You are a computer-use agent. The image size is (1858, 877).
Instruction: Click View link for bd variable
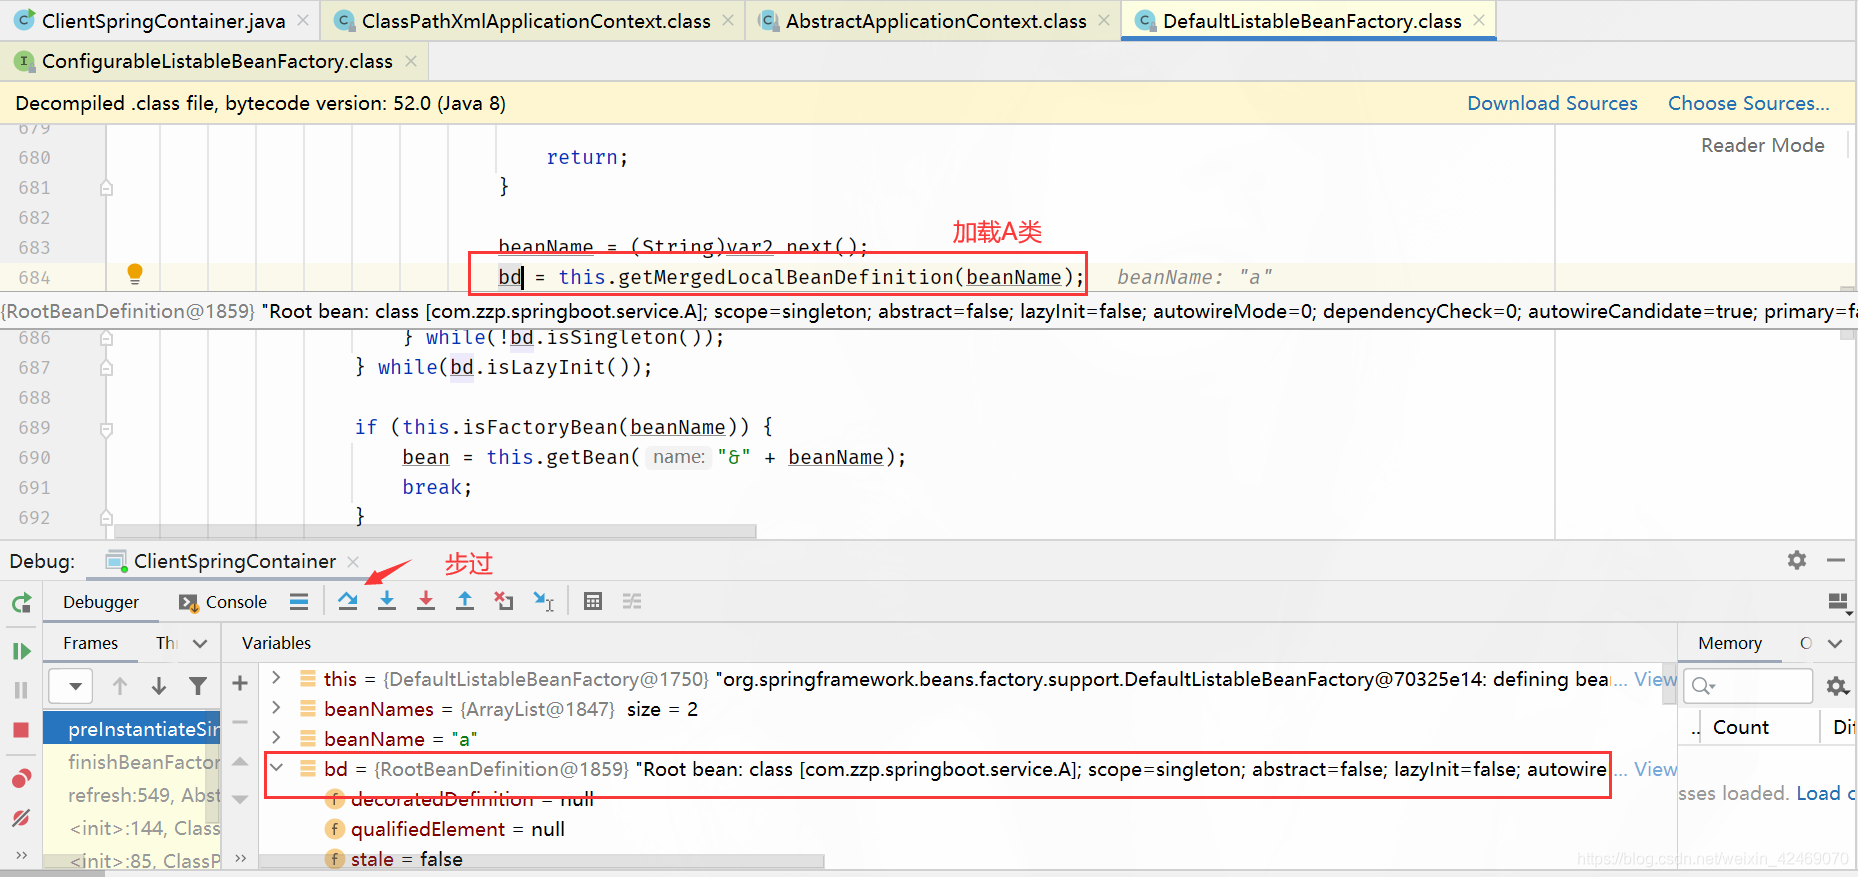click(1655, 769)
